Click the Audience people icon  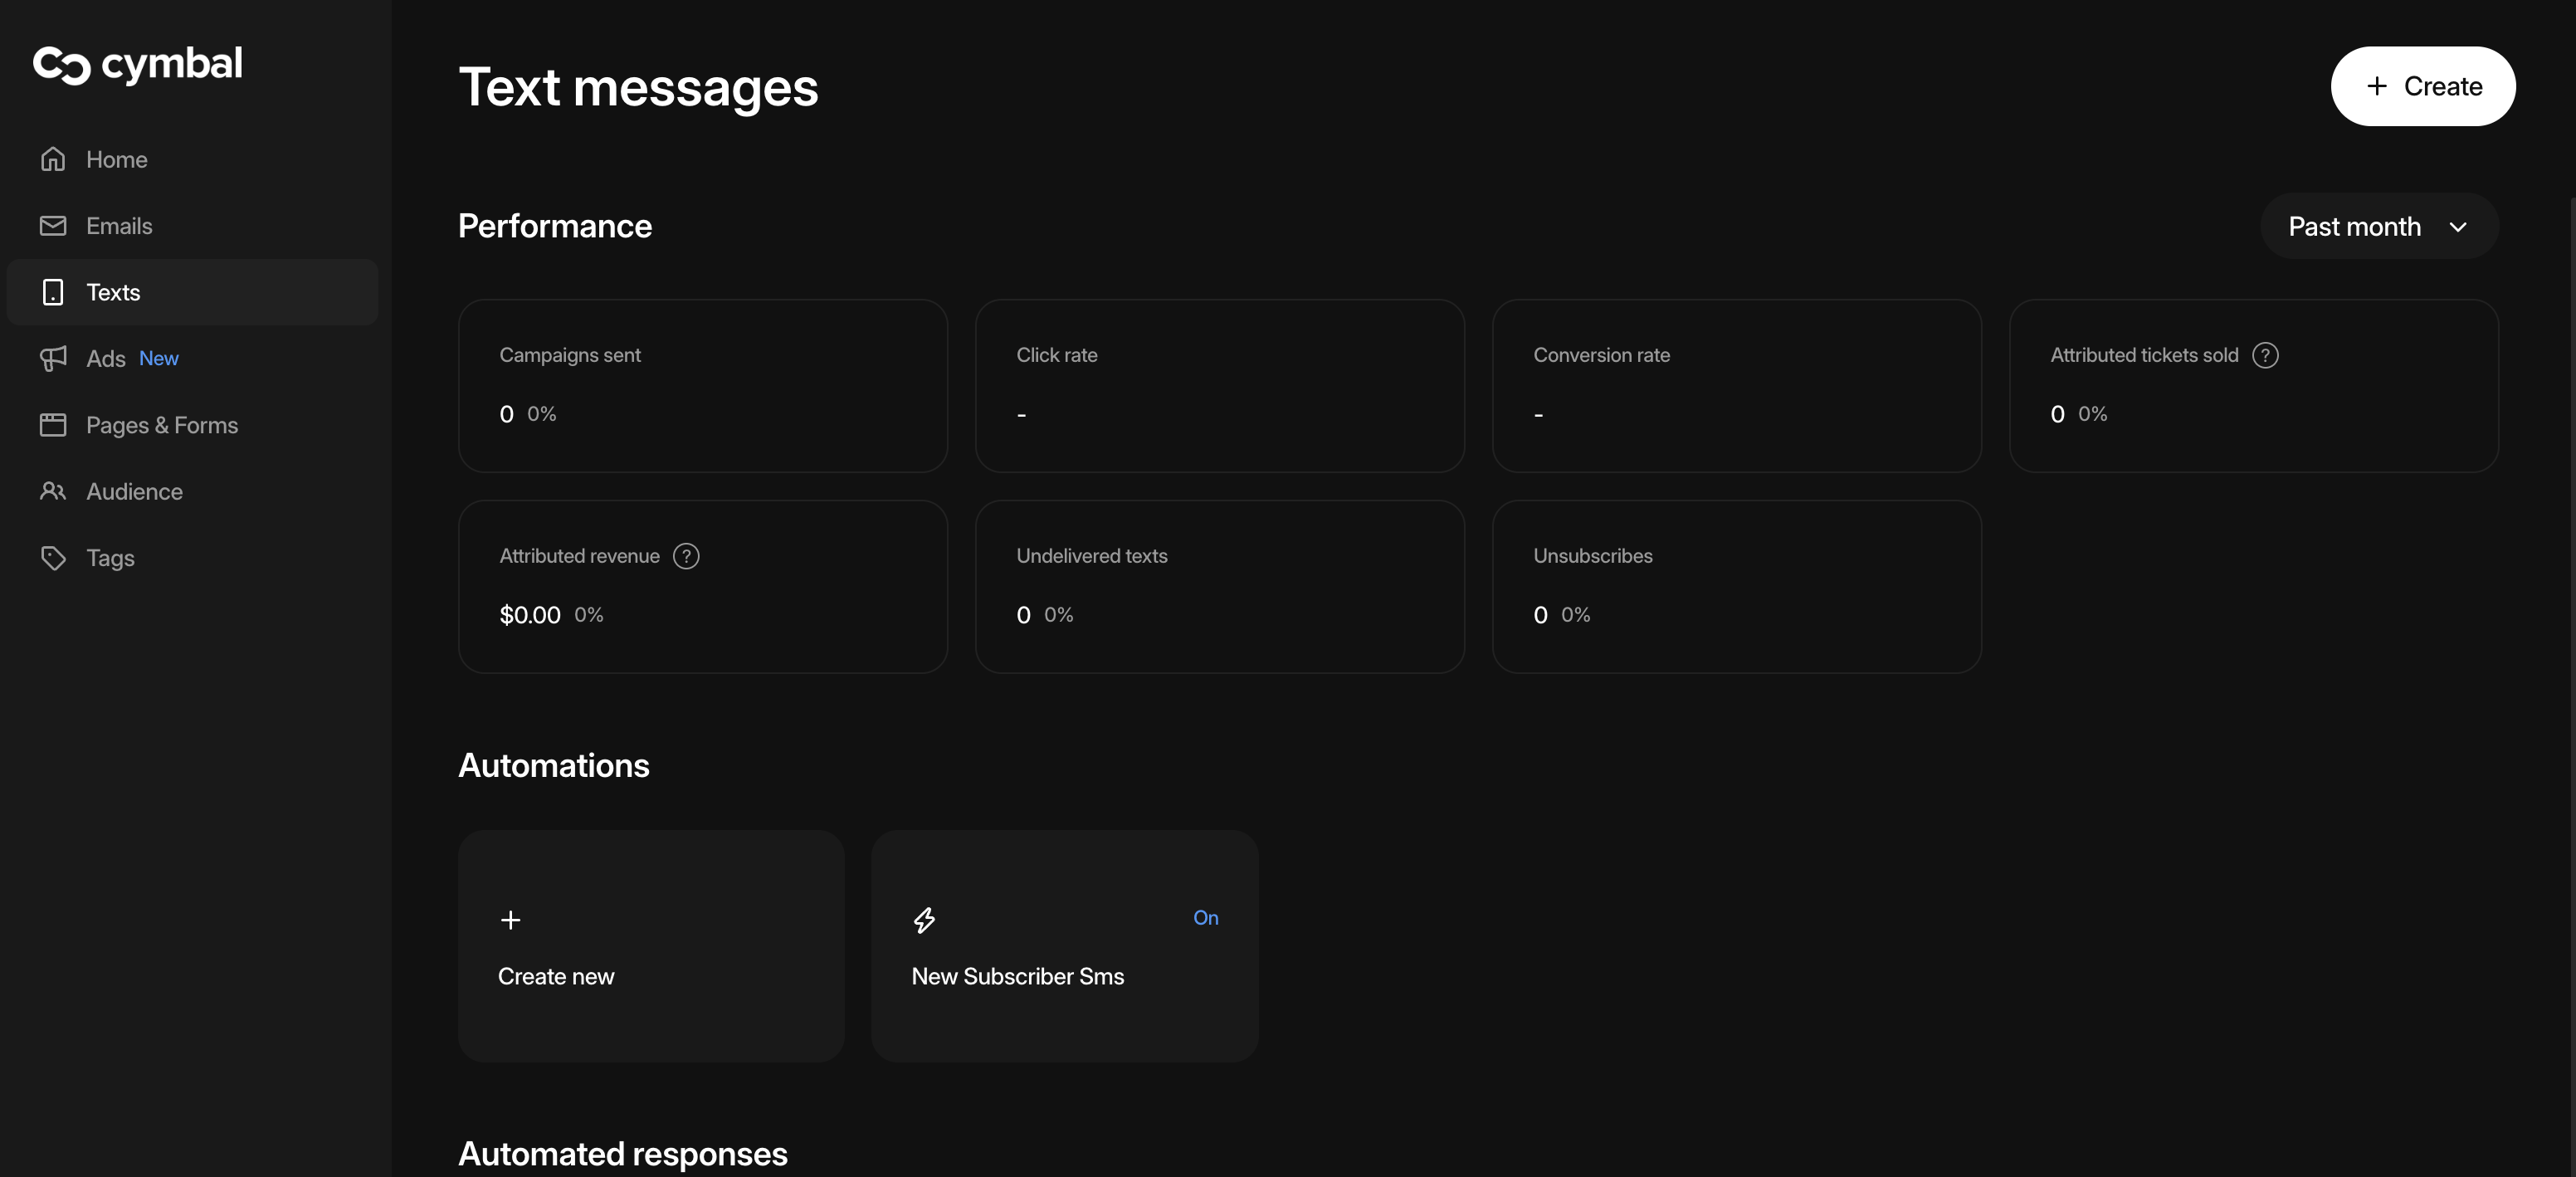point(53,491)
